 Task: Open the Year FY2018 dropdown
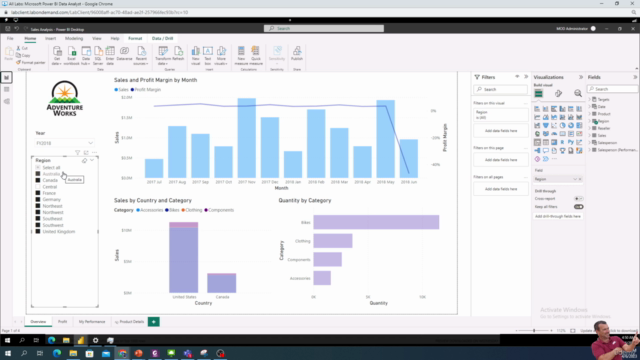(64, 143)
